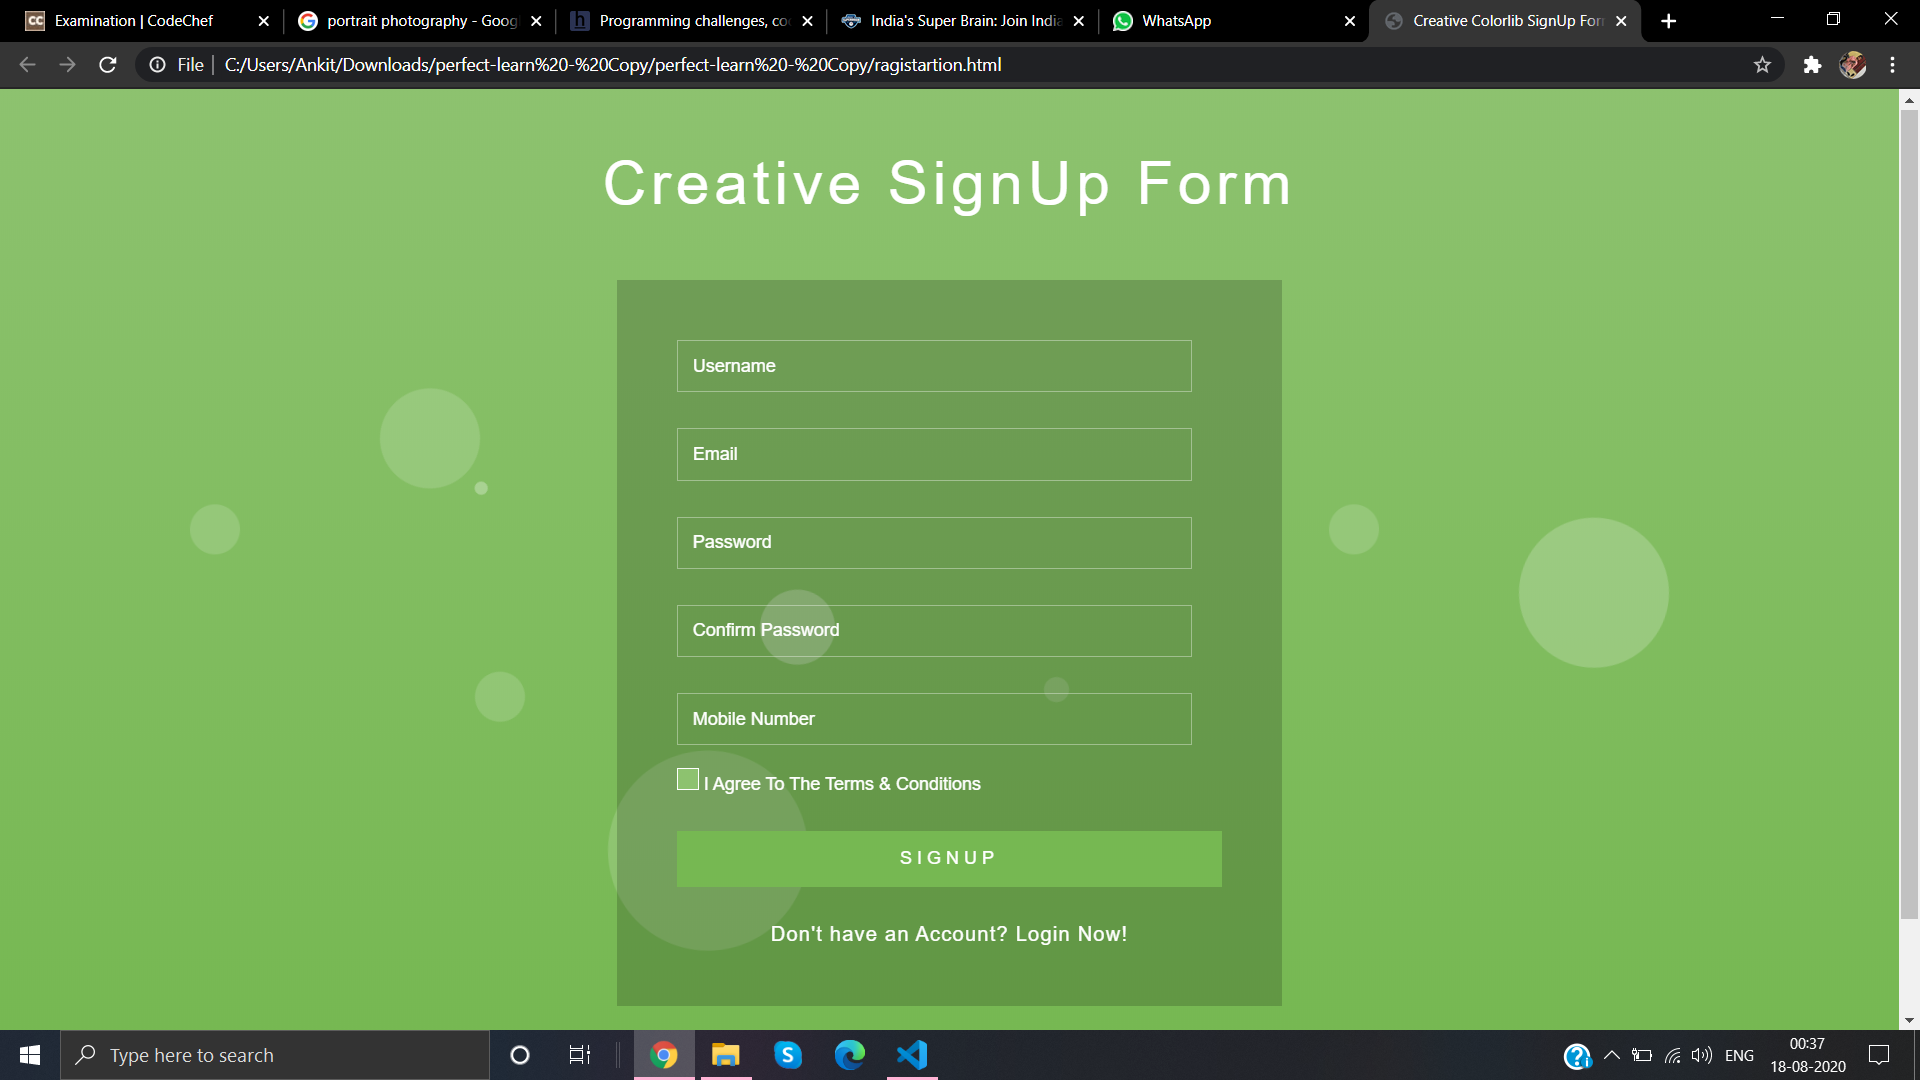1920x1080 pixels.
Task: Focus the Confirm Password field
Action: tap(934, 631)
